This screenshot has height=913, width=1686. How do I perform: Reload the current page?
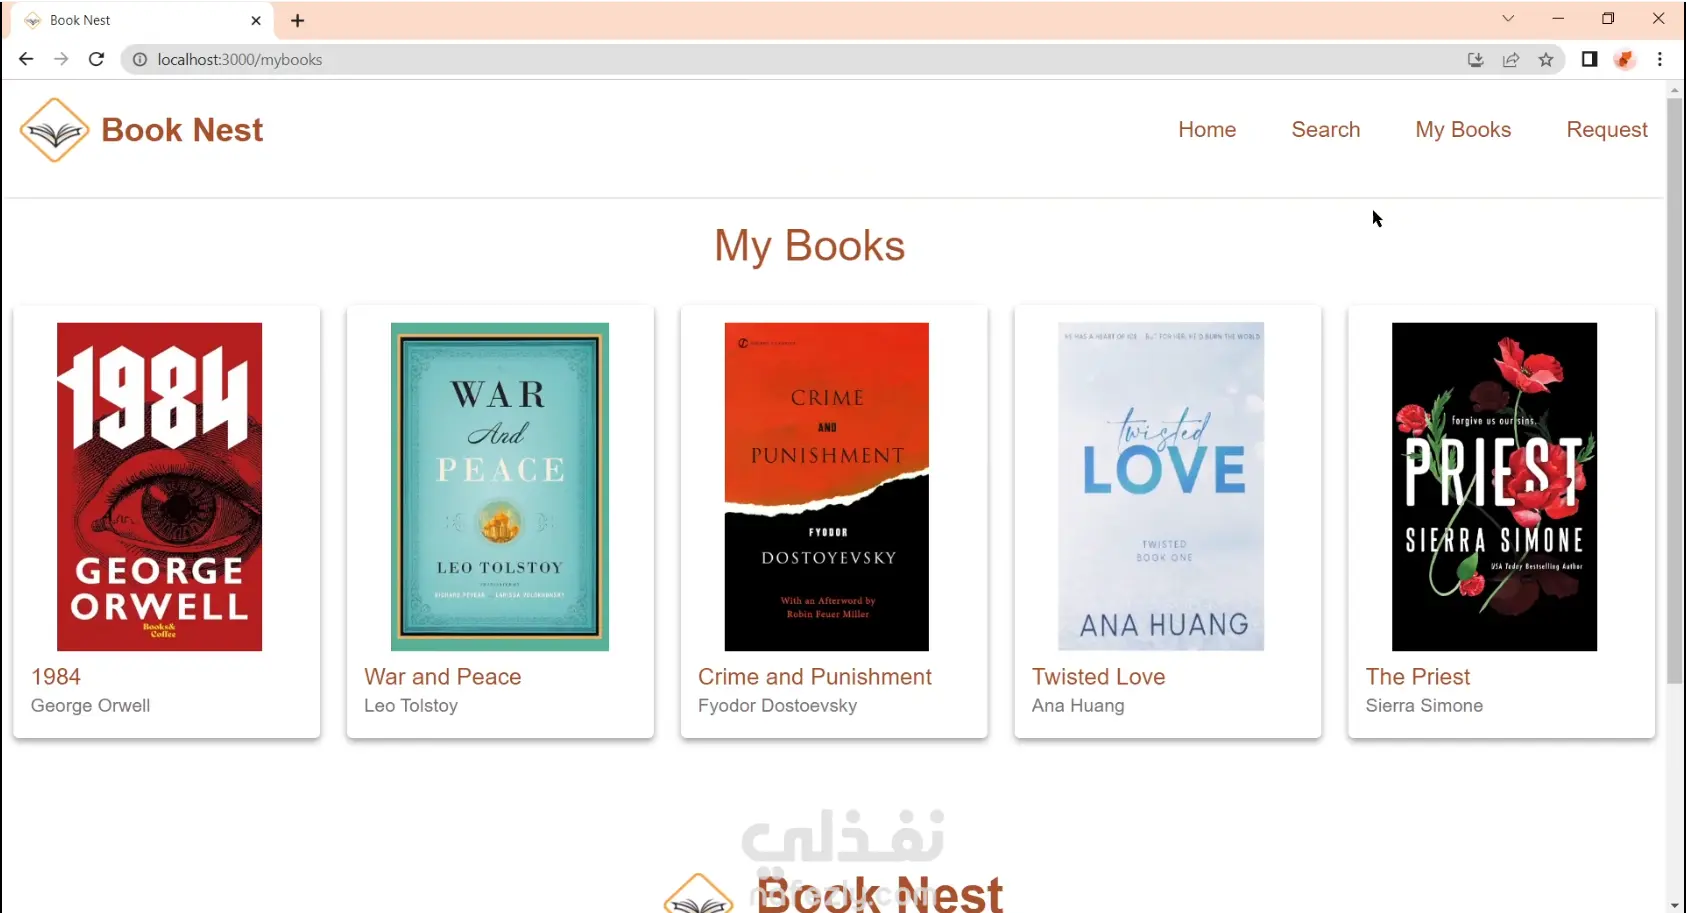tap(96, 59)
